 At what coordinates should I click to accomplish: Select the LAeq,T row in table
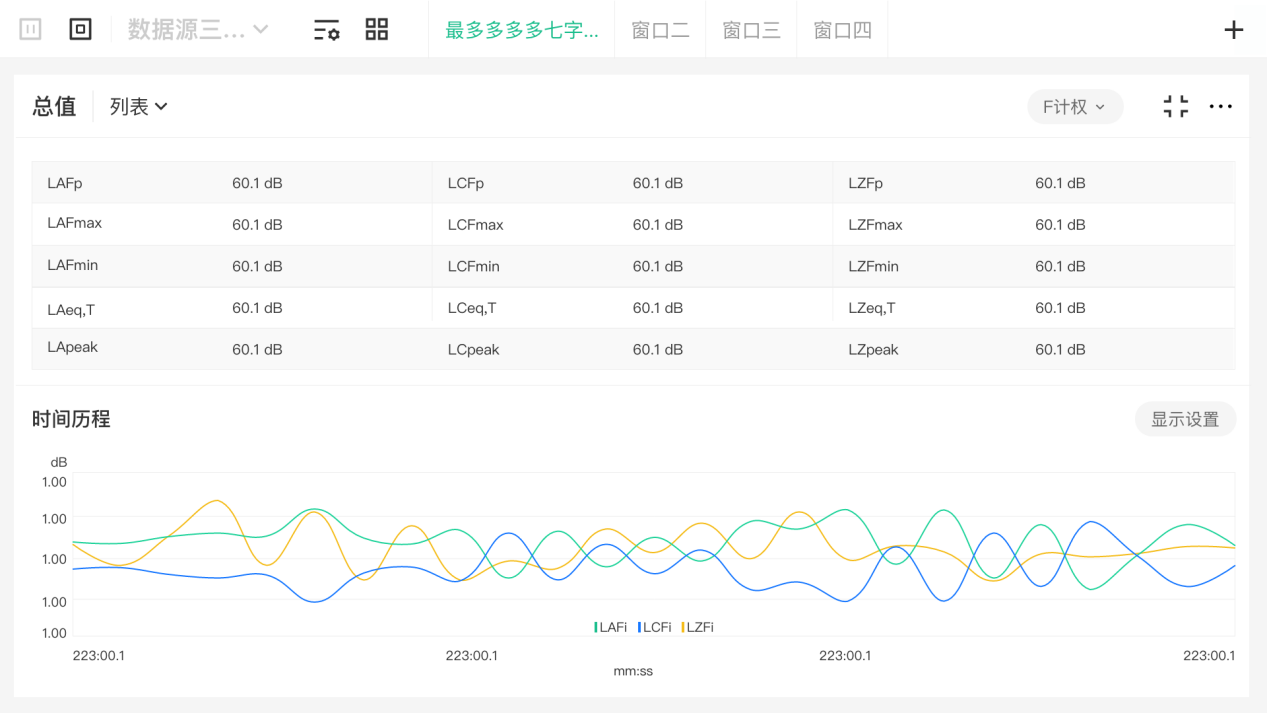[71, 309]
